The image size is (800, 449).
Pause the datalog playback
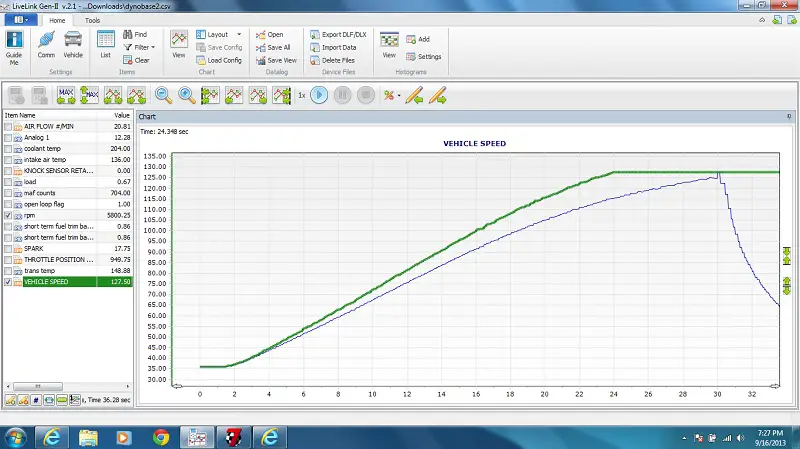[x=342, y=95]
